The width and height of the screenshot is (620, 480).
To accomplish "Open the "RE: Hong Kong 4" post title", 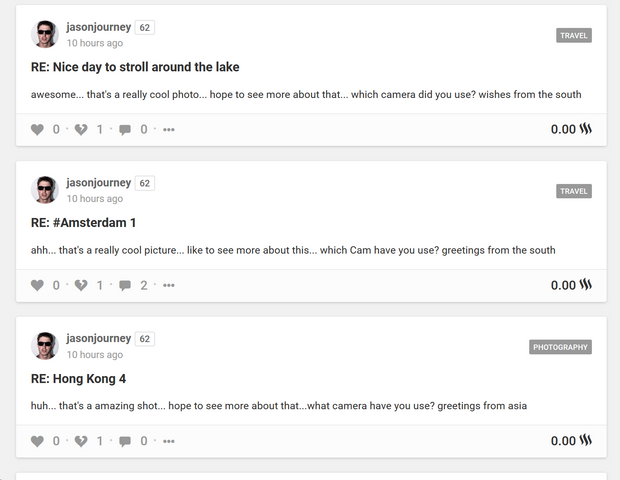I will click(78, 379).
